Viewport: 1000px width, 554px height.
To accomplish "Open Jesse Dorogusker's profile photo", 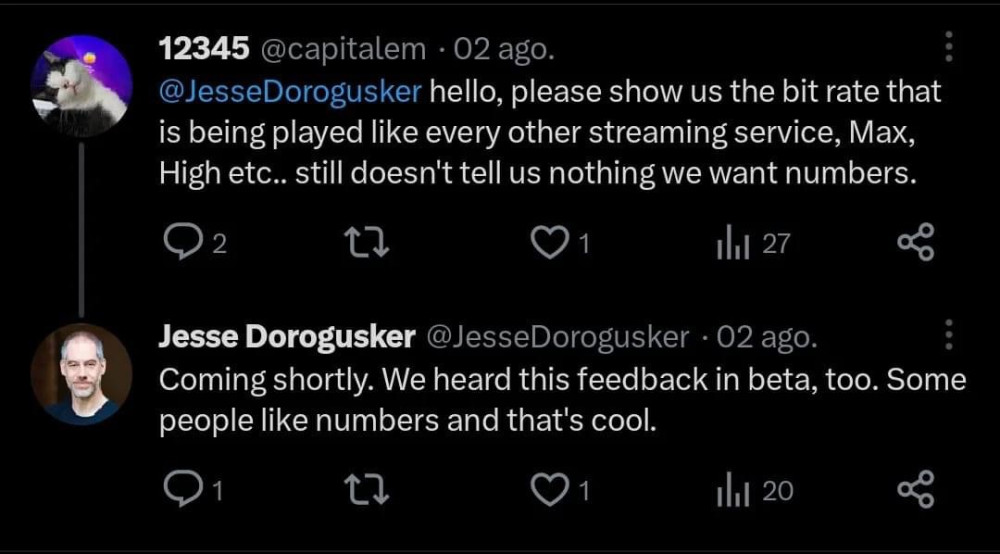I will (x=82, y=375).
